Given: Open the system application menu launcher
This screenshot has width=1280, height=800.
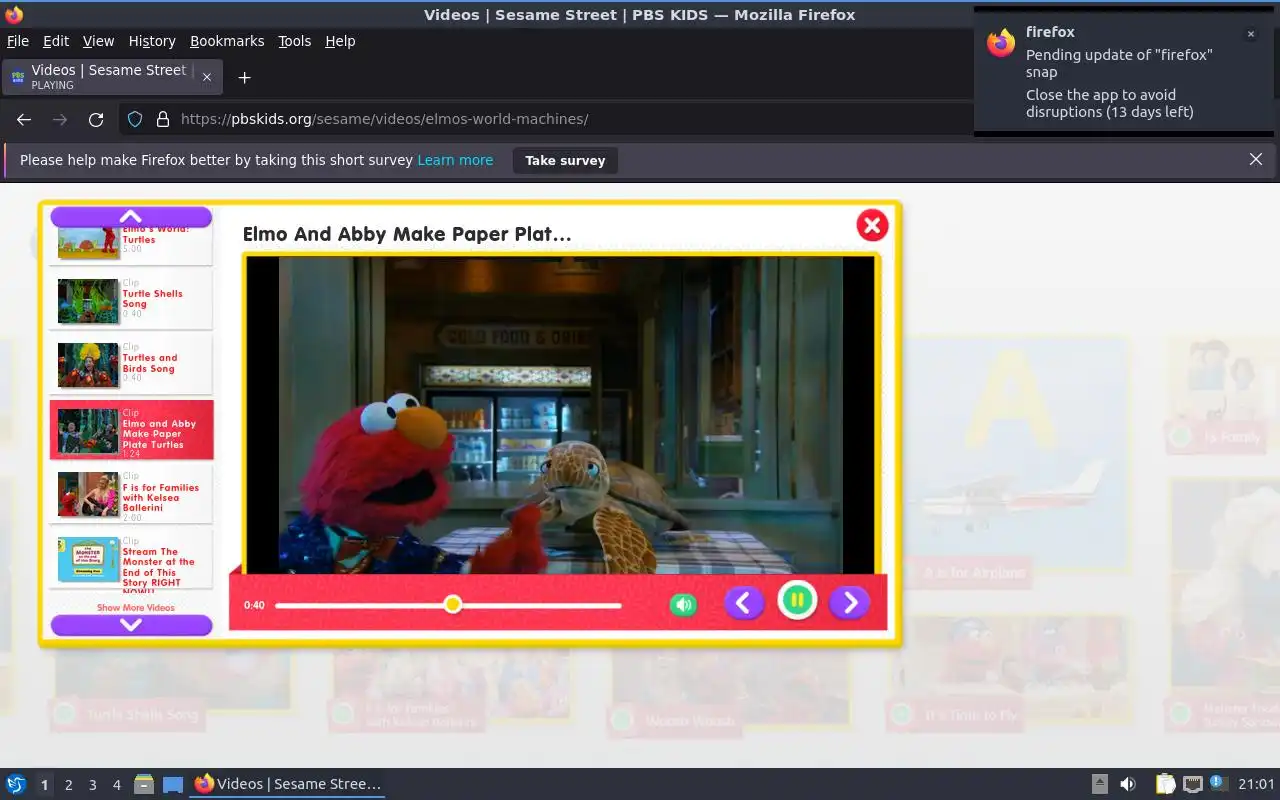Looking at the screenshot, I should coord(16,784).
